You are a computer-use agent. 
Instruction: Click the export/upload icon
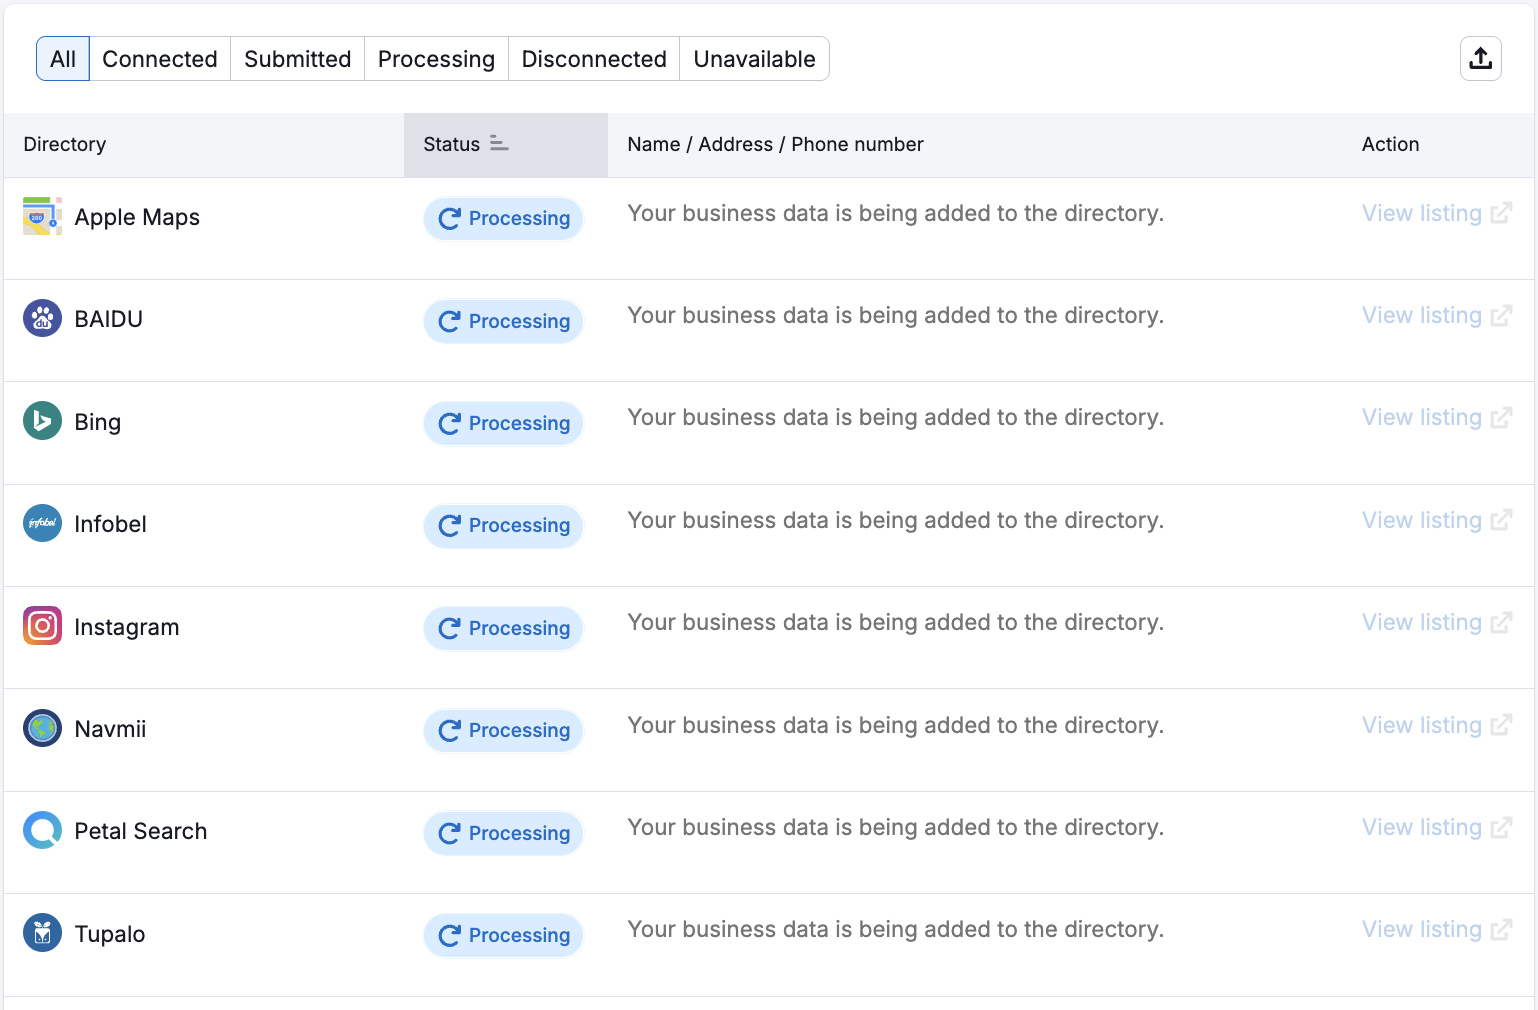1481,58
